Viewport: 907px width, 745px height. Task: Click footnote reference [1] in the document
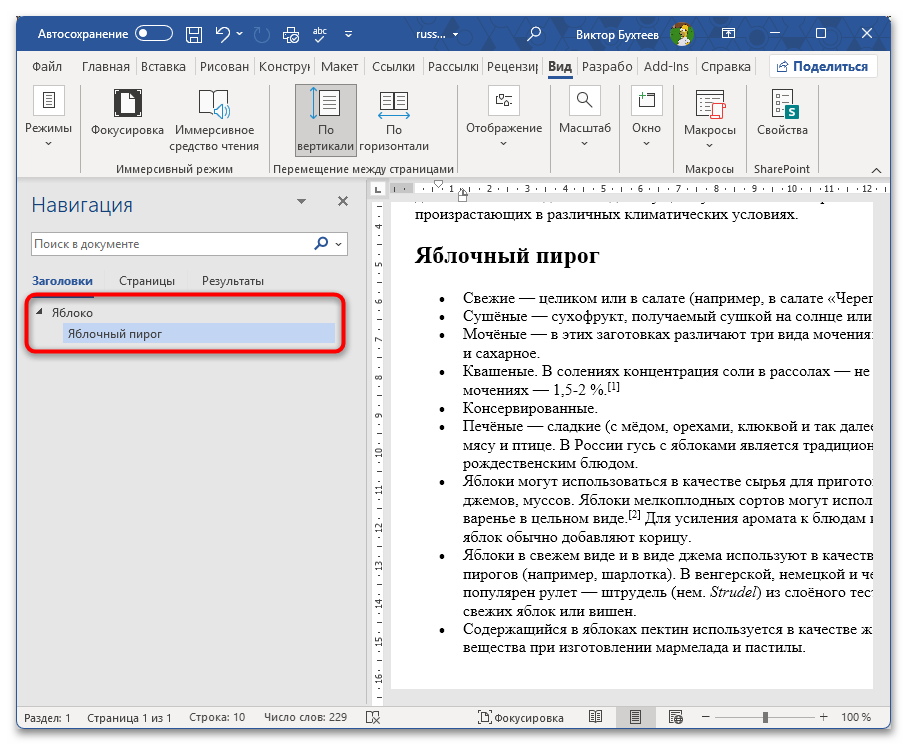(613, 386)
